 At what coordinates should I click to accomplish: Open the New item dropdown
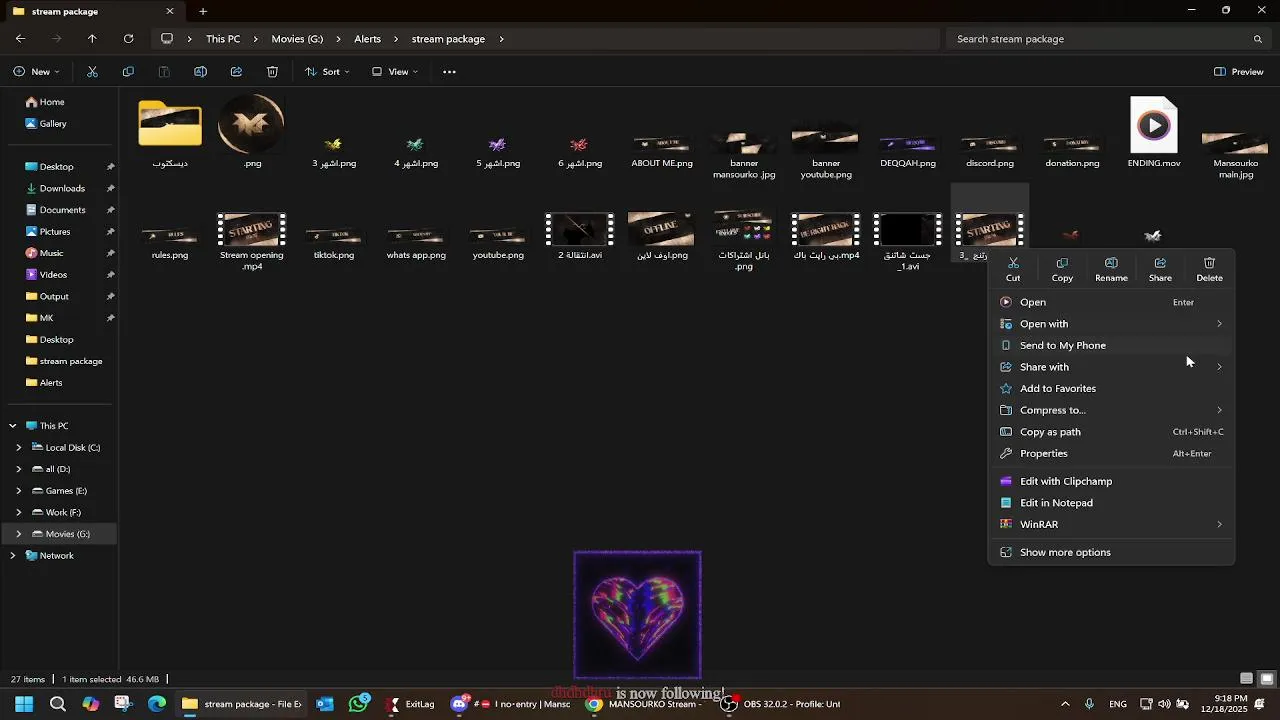pos(37,72)
